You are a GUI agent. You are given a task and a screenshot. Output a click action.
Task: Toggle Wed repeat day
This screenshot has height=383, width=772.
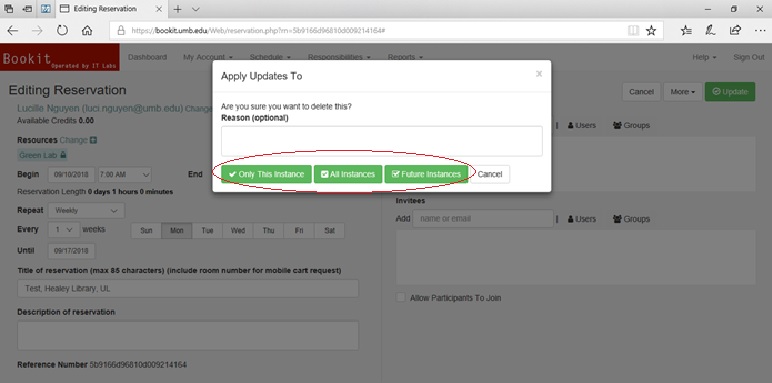tap(238, 230)
